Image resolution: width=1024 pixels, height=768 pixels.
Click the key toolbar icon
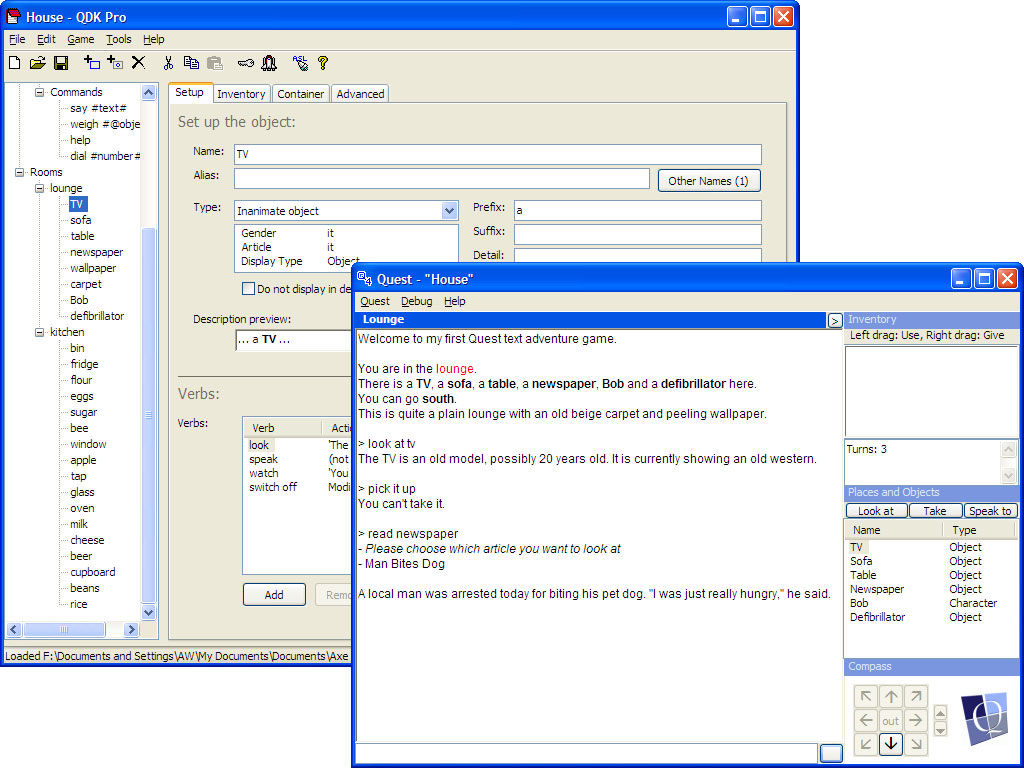246,63
